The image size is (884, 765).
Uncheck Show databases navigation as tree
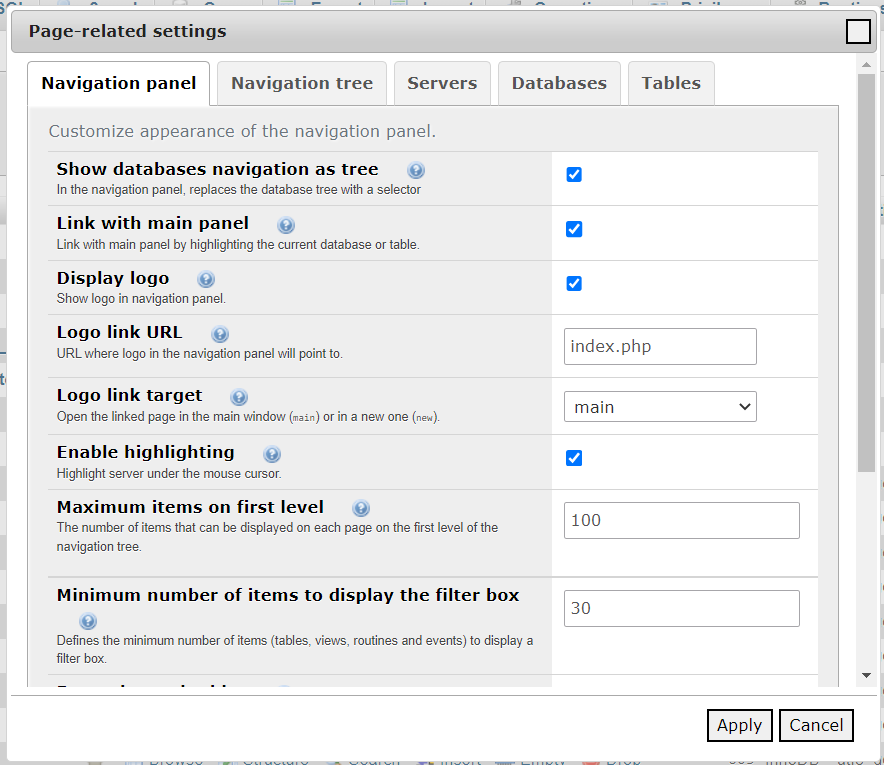(574, 174)
